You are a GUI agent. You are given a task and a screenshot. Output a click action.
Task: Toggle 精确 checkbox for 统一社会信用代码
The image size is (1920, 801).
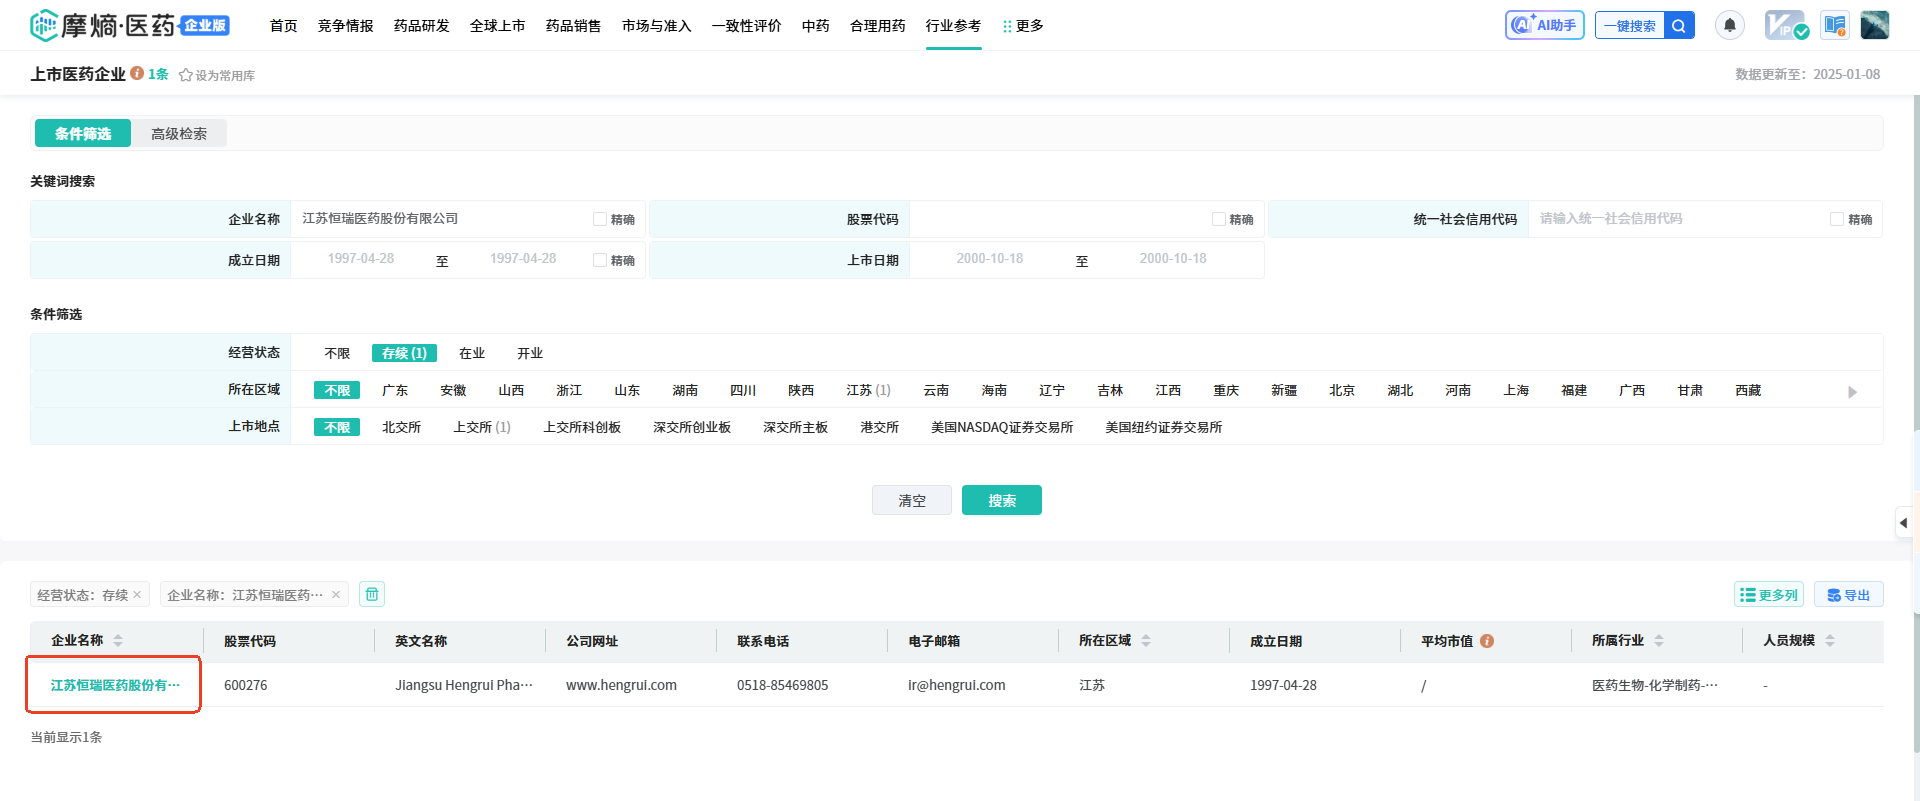[1837, 219]
